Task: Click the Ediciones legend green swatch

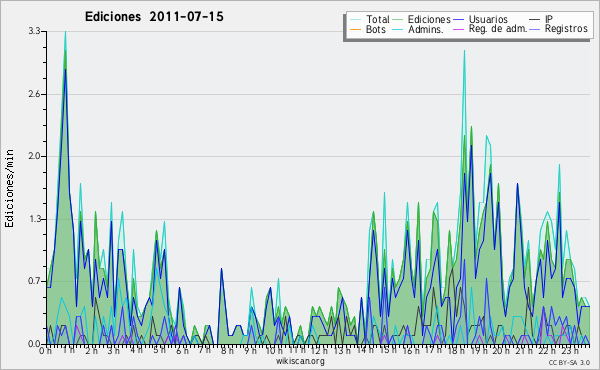Action: [x=398, y=19]
